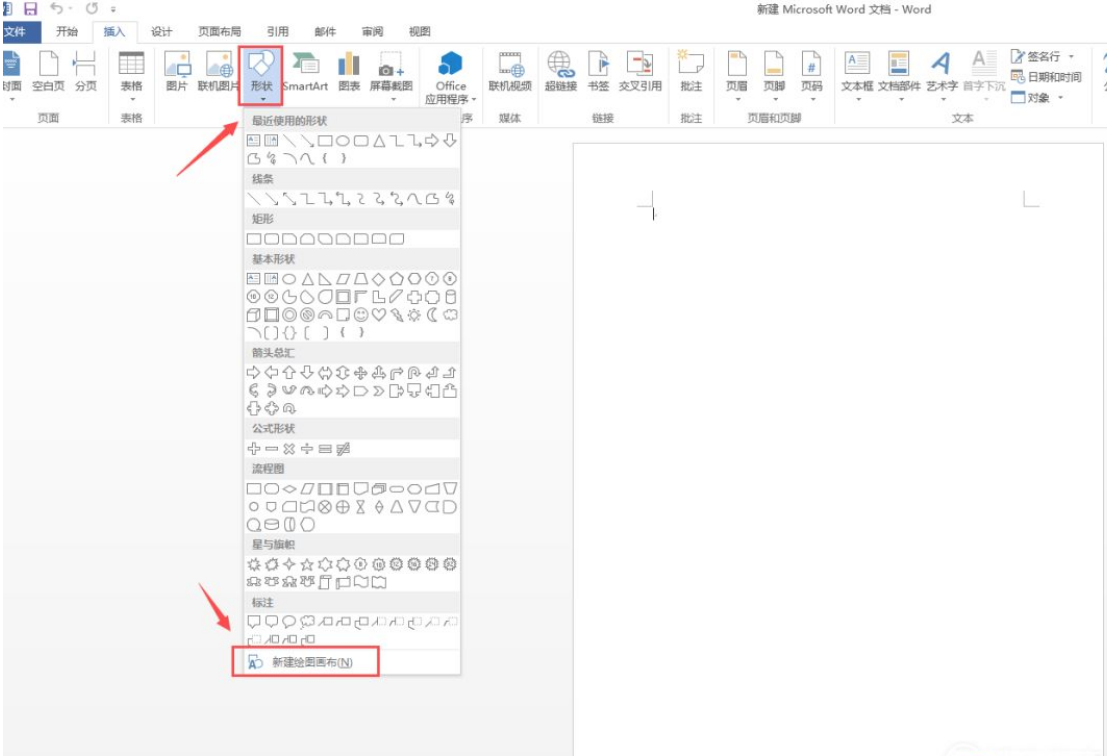Choose the division sign in 公式形状
The width and height of the screenshot is (1107, 756).
coord(307,448)
